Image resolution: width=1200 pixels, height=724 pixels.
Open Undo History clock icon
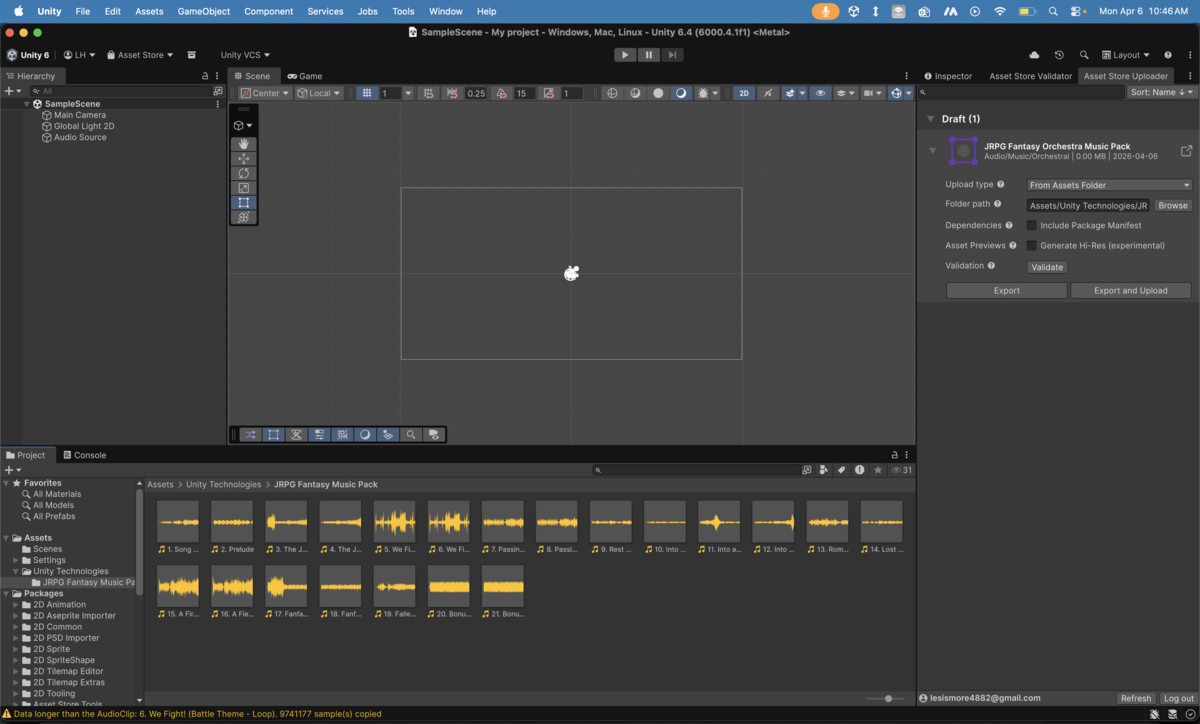1059,55
